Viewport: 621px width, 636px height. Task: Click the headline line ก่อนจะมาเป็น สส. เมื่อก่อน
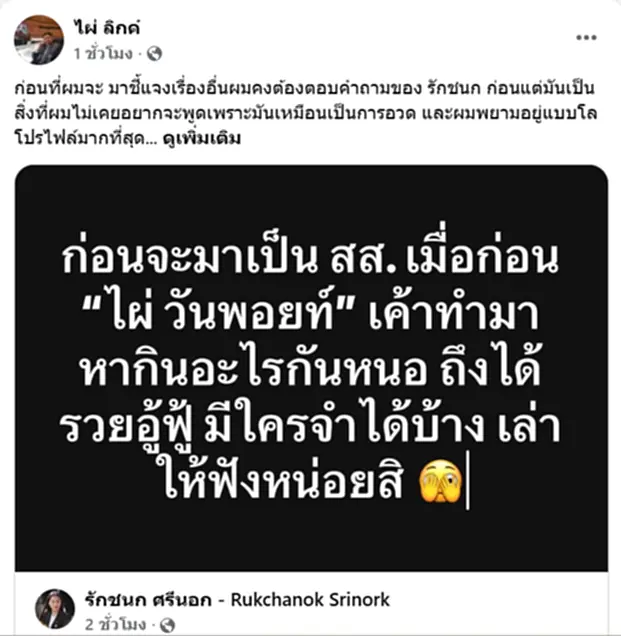(310, 256)
